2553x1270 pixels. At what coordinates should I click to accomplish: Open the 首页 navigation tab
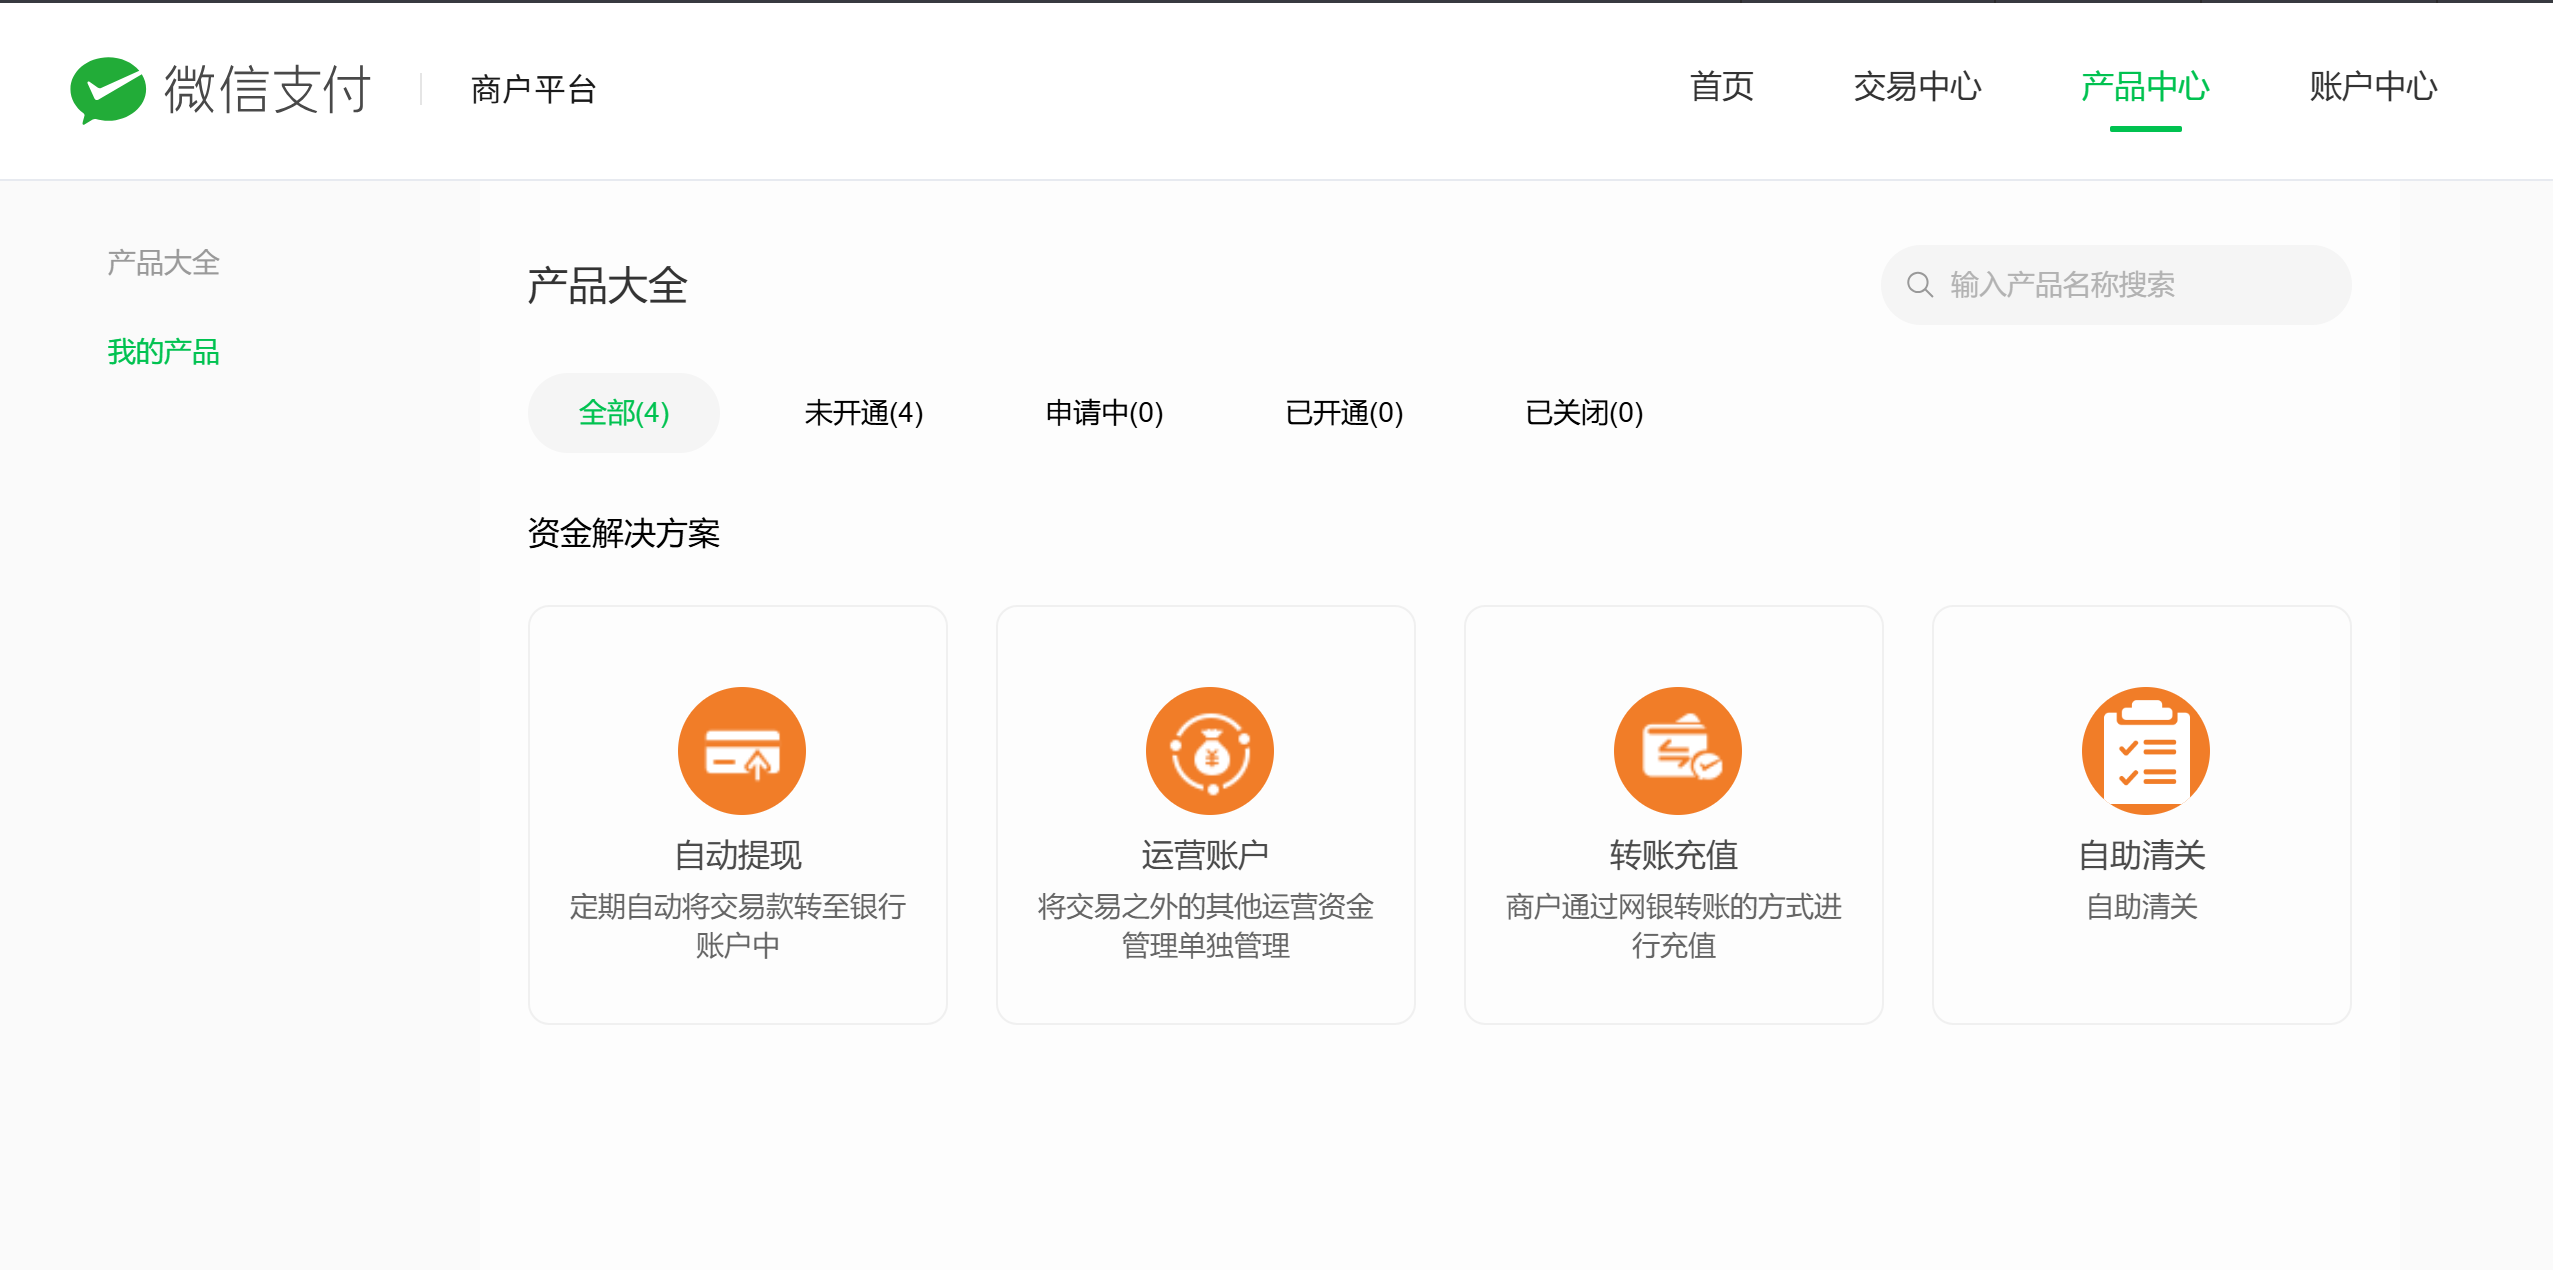click(x=1721, y=87)
